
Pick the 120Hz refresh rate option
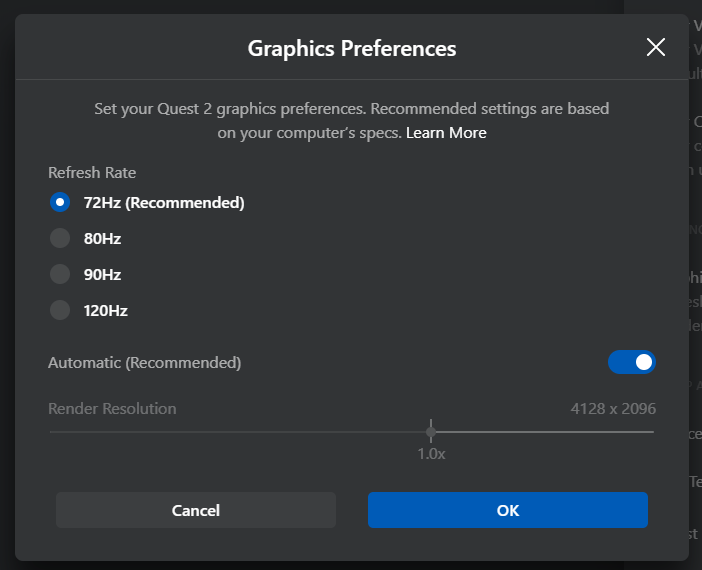[60, 310]
